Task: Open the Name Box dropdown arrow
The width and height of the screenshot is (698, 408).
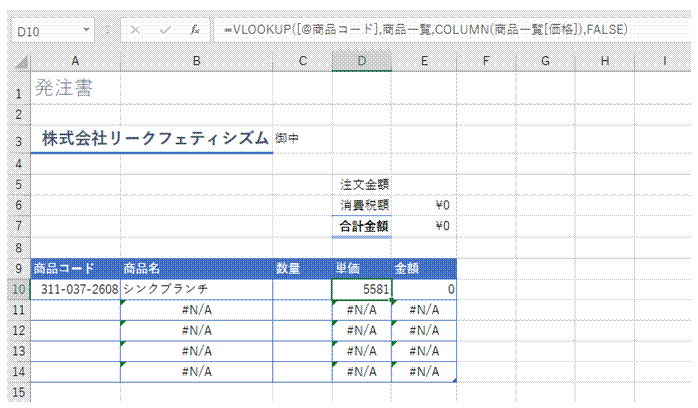Action: [x=86, y=30]
